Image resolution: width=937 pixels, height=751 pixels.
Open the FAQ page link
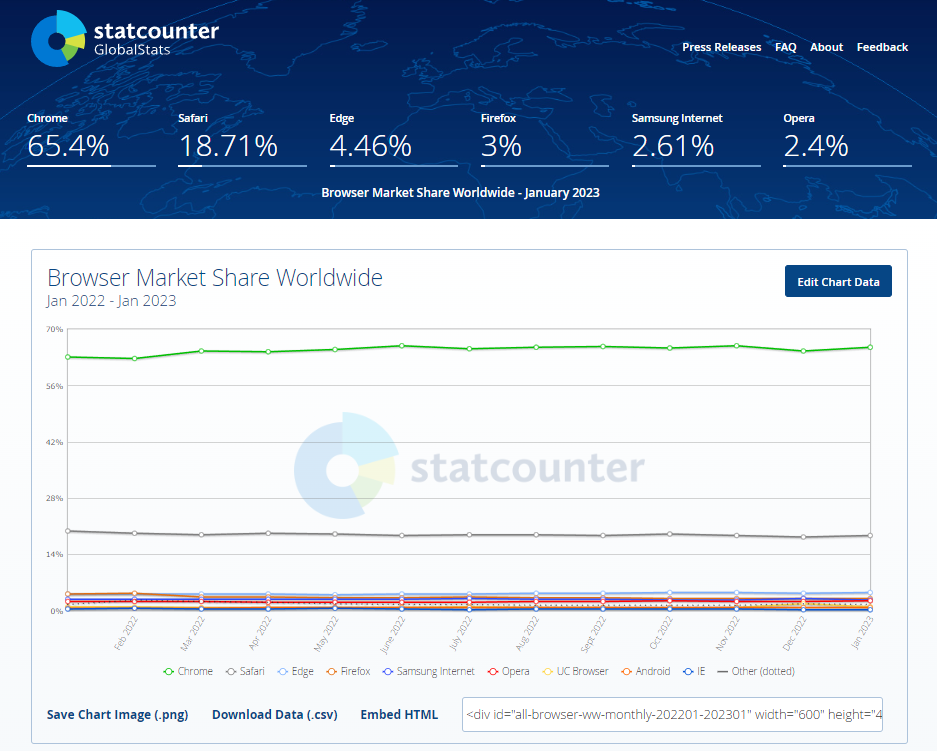click(x=785, y=47)
